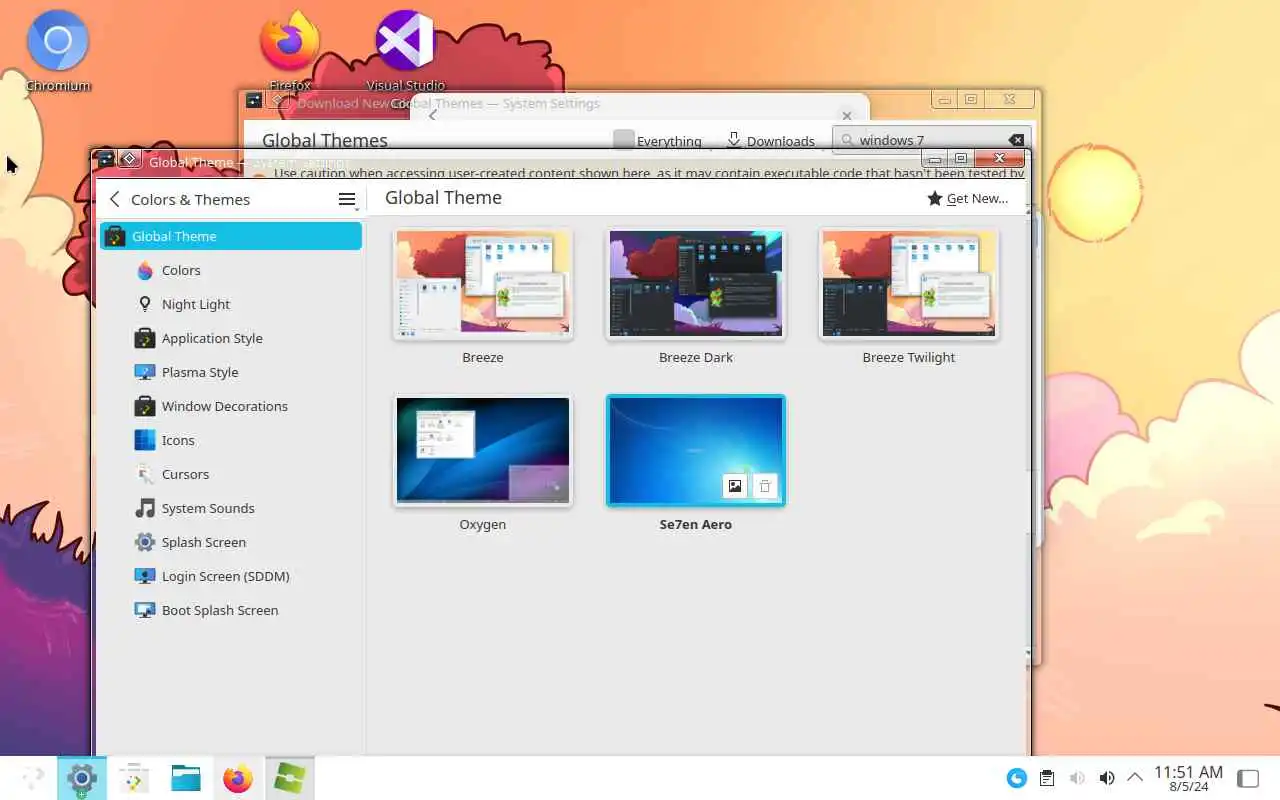The height and width of the screenshot is (800, 1280).
Task: Expand hidden system tray icons arrow
Action: (1135, 778)
